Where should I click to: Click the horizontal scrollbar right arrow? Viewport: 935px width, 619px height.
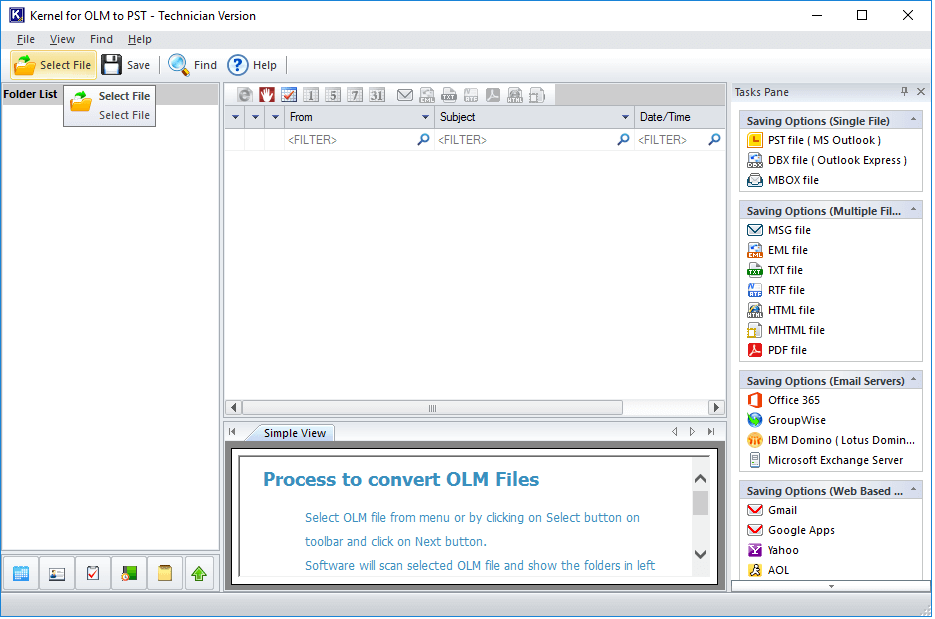(x=716, y=408)
